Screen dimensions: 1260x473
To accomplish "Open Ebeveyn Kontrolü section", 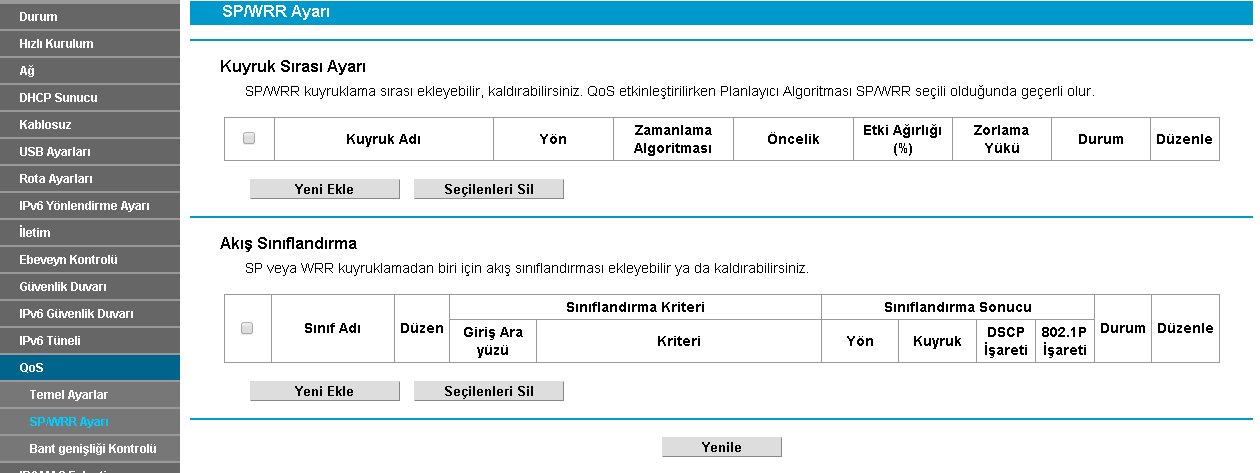I will pos(68,260).
